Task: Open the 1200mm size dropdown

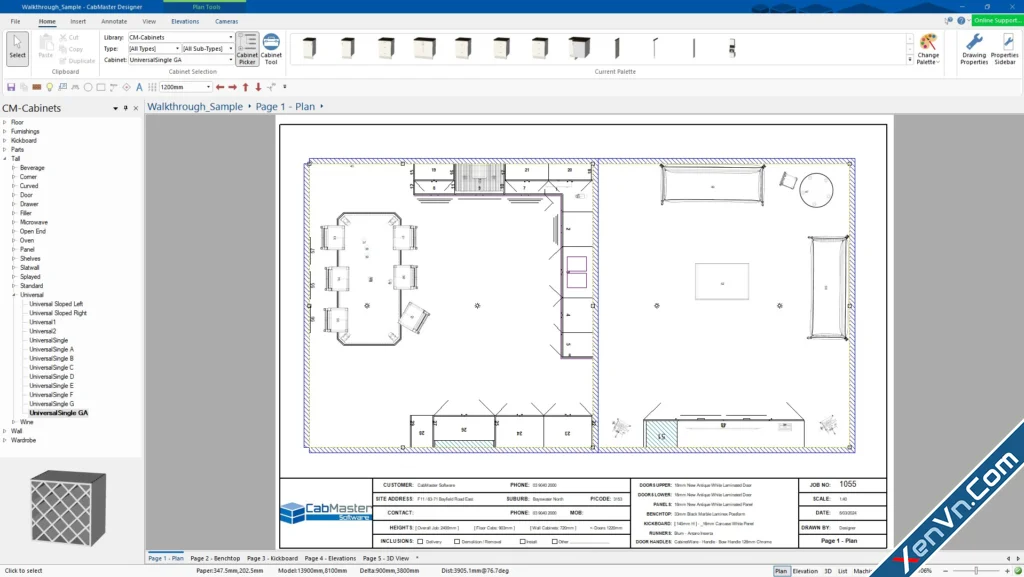Action: click(208, 87)
